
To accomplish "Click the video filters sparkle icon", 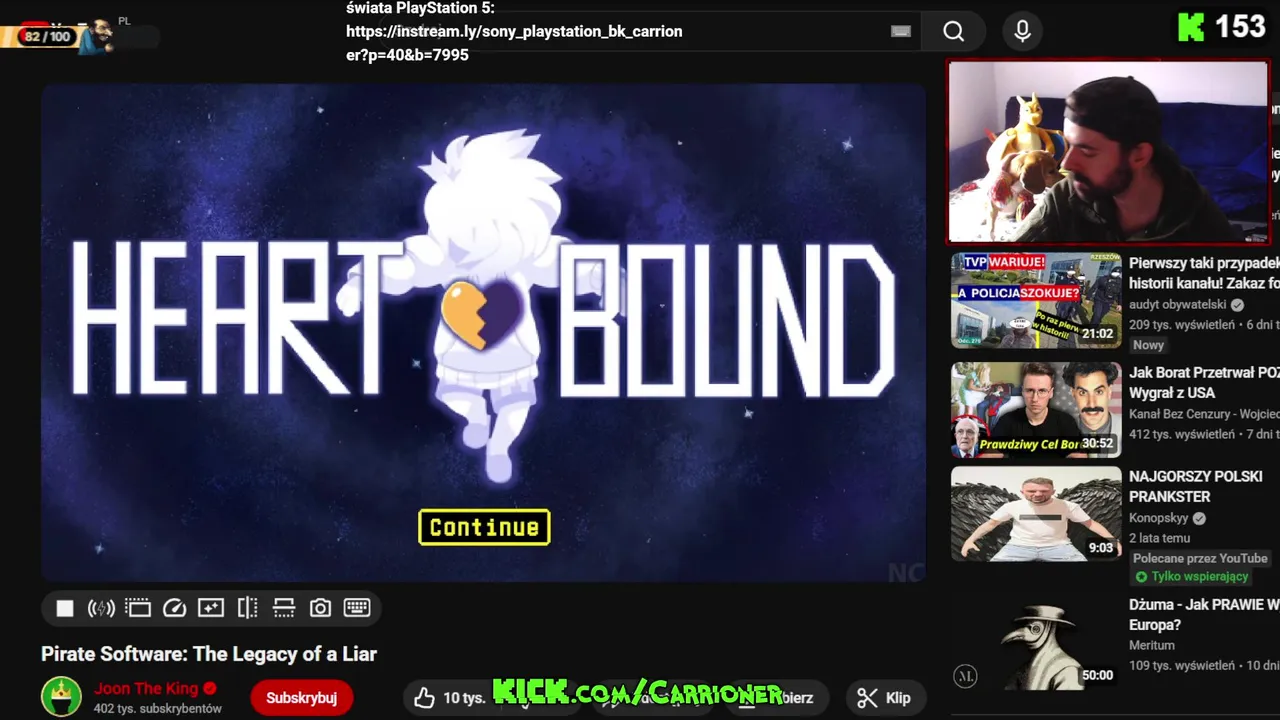I will click(x=211, y=608).
